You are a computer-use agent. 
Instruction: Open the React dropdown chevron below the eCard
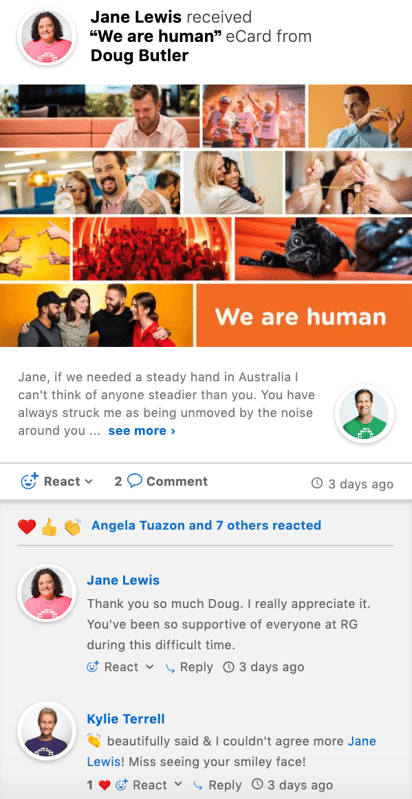tap(89, 482)
